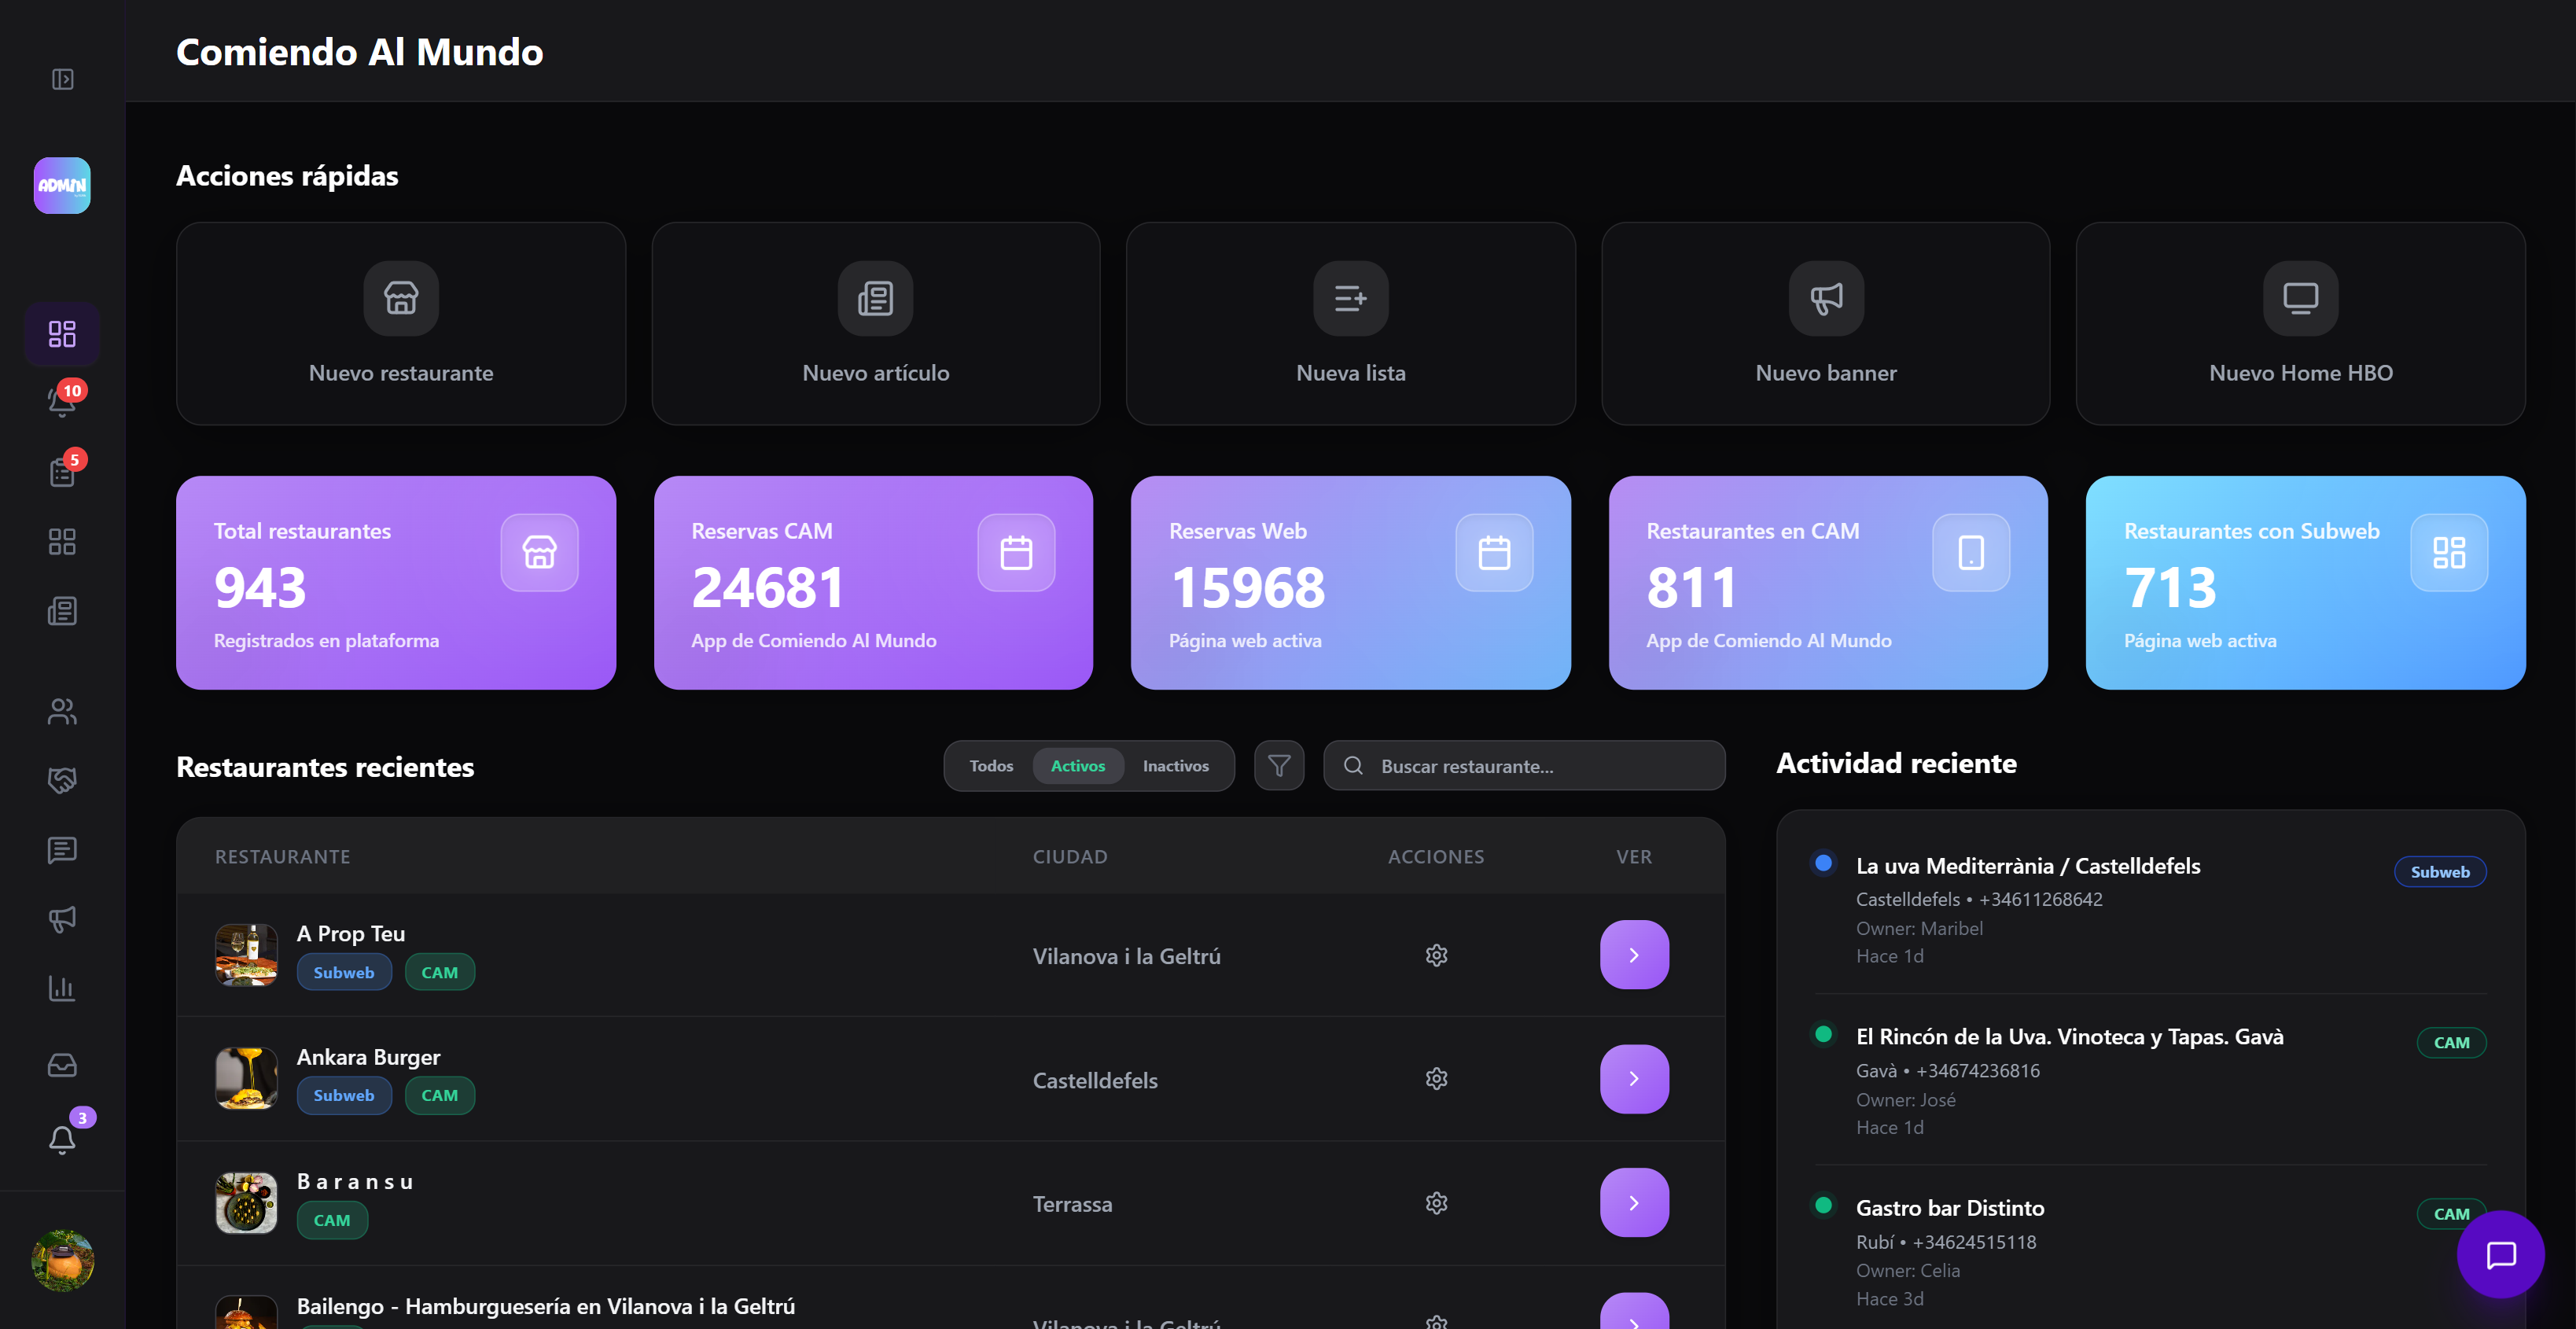2576x1329 pixels.
Task: Open the sidebar users icon
Action: point(62,711)
